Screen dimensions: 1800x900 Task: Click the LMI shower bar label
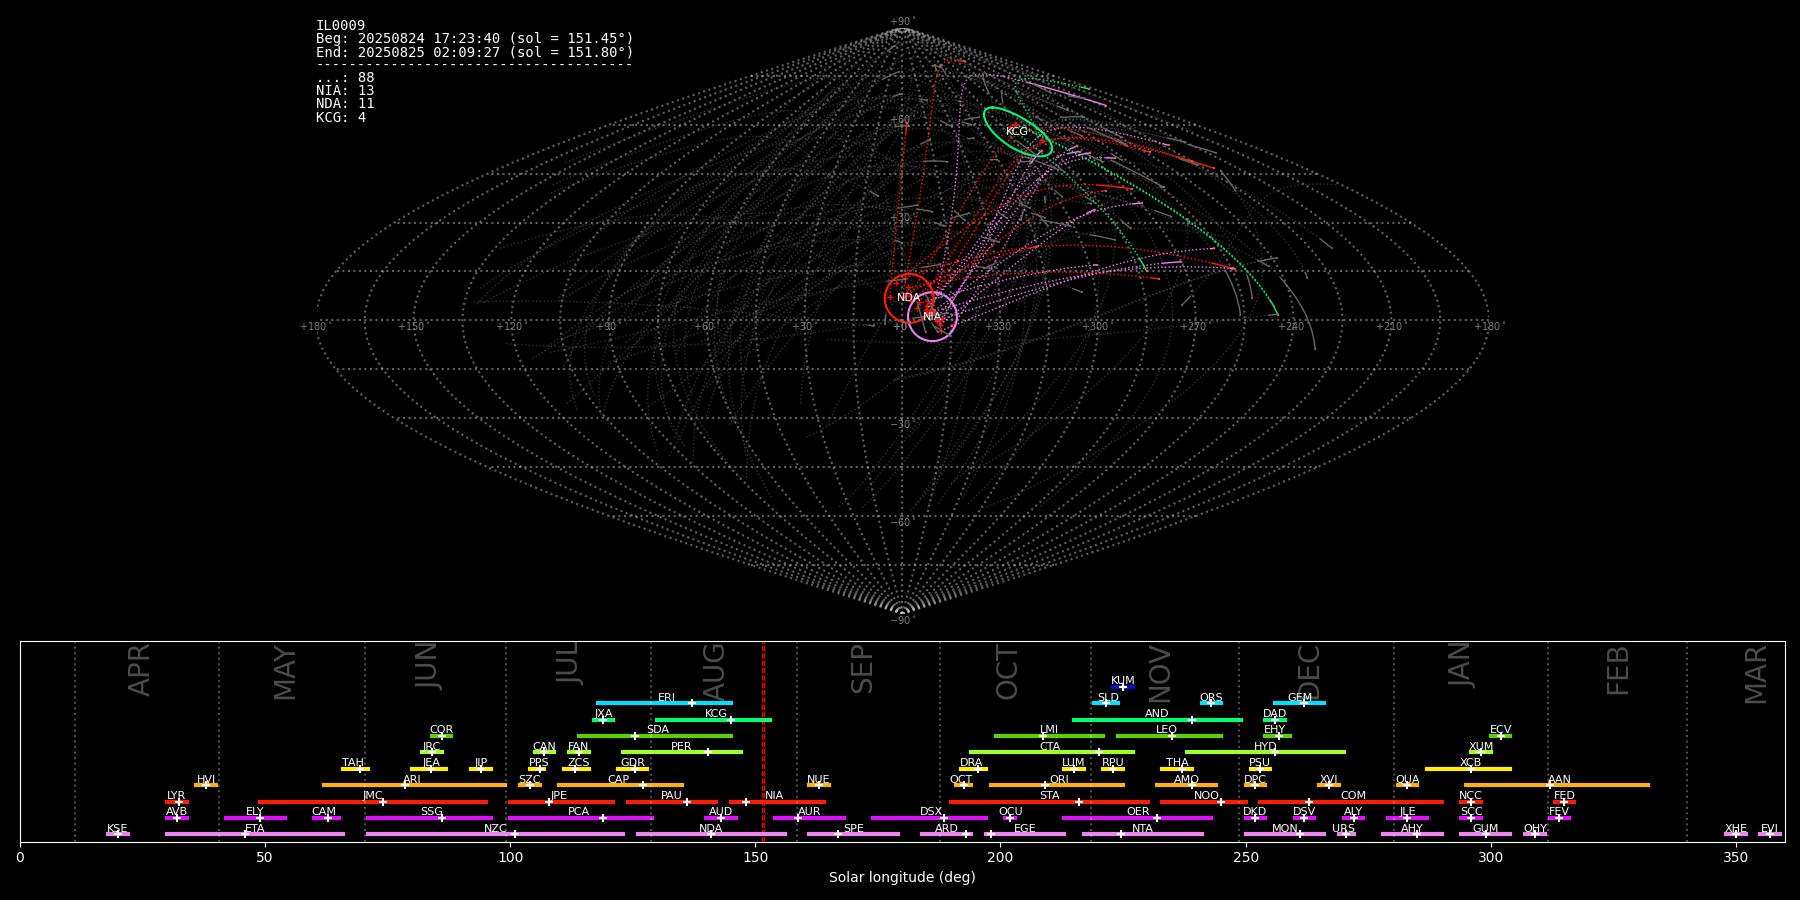click(x=1048, y=730)
